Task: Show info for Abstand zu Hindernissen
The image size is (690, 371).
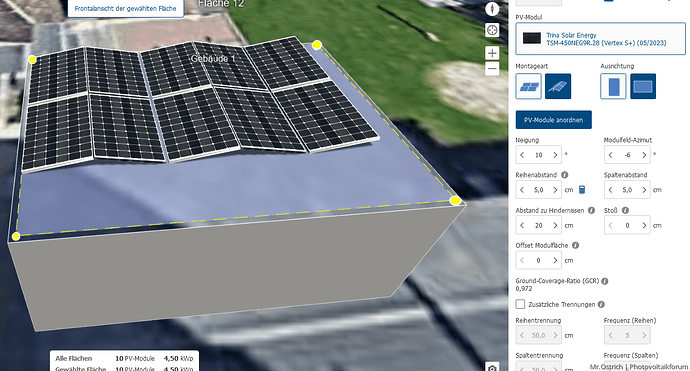Action: click(591, 210)
